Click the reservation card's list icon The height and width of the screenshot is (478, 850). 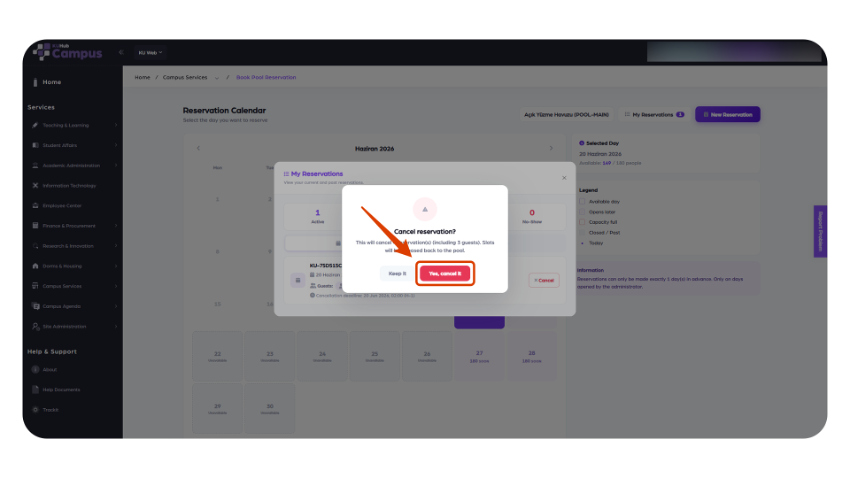click(x=298, y=280)
